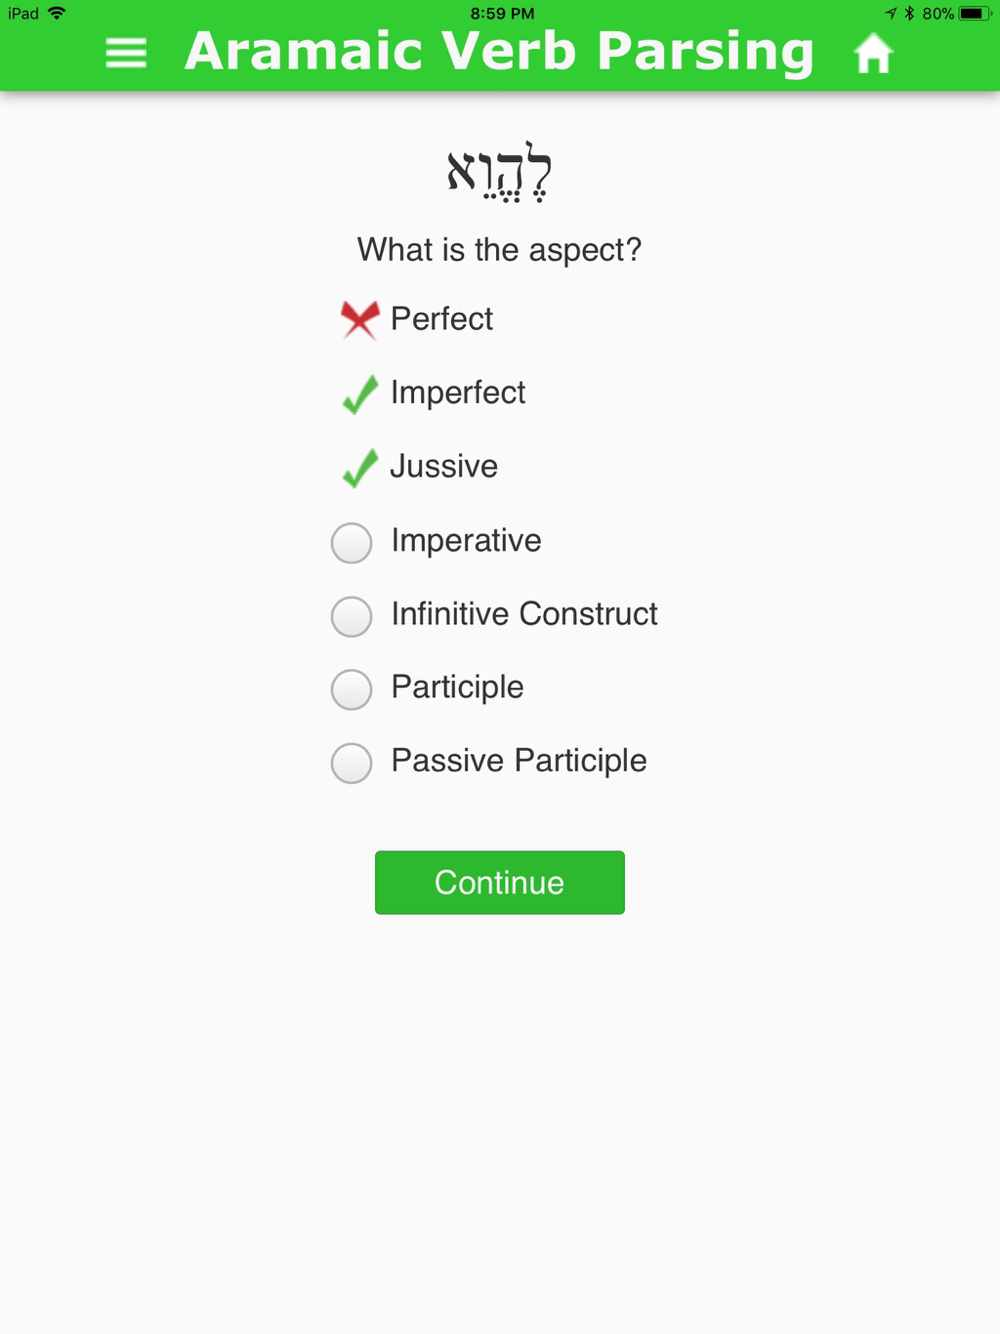This screenshot has width=1000, height=1334.
Task: Select the Passive Participle radio button
Action: [x=352, y=763]
